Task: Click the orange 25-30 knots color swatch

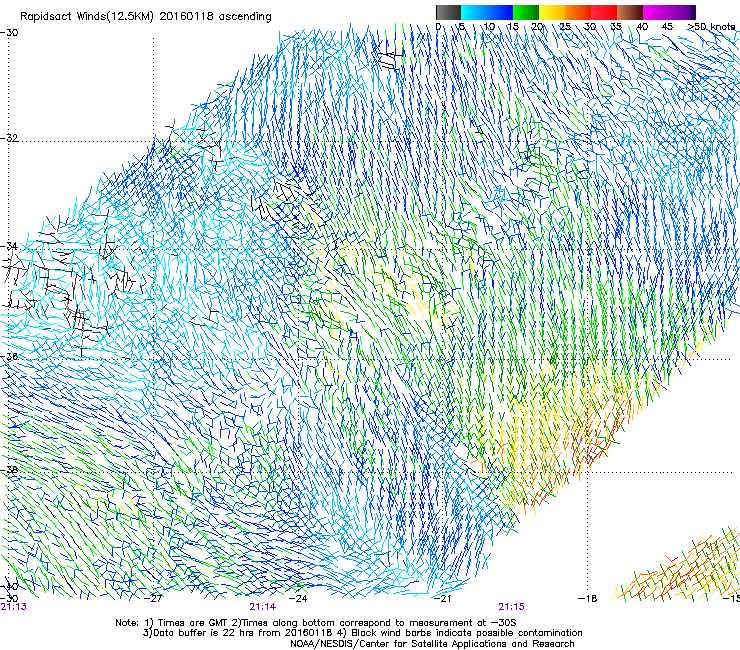Action: pos(578,12)
